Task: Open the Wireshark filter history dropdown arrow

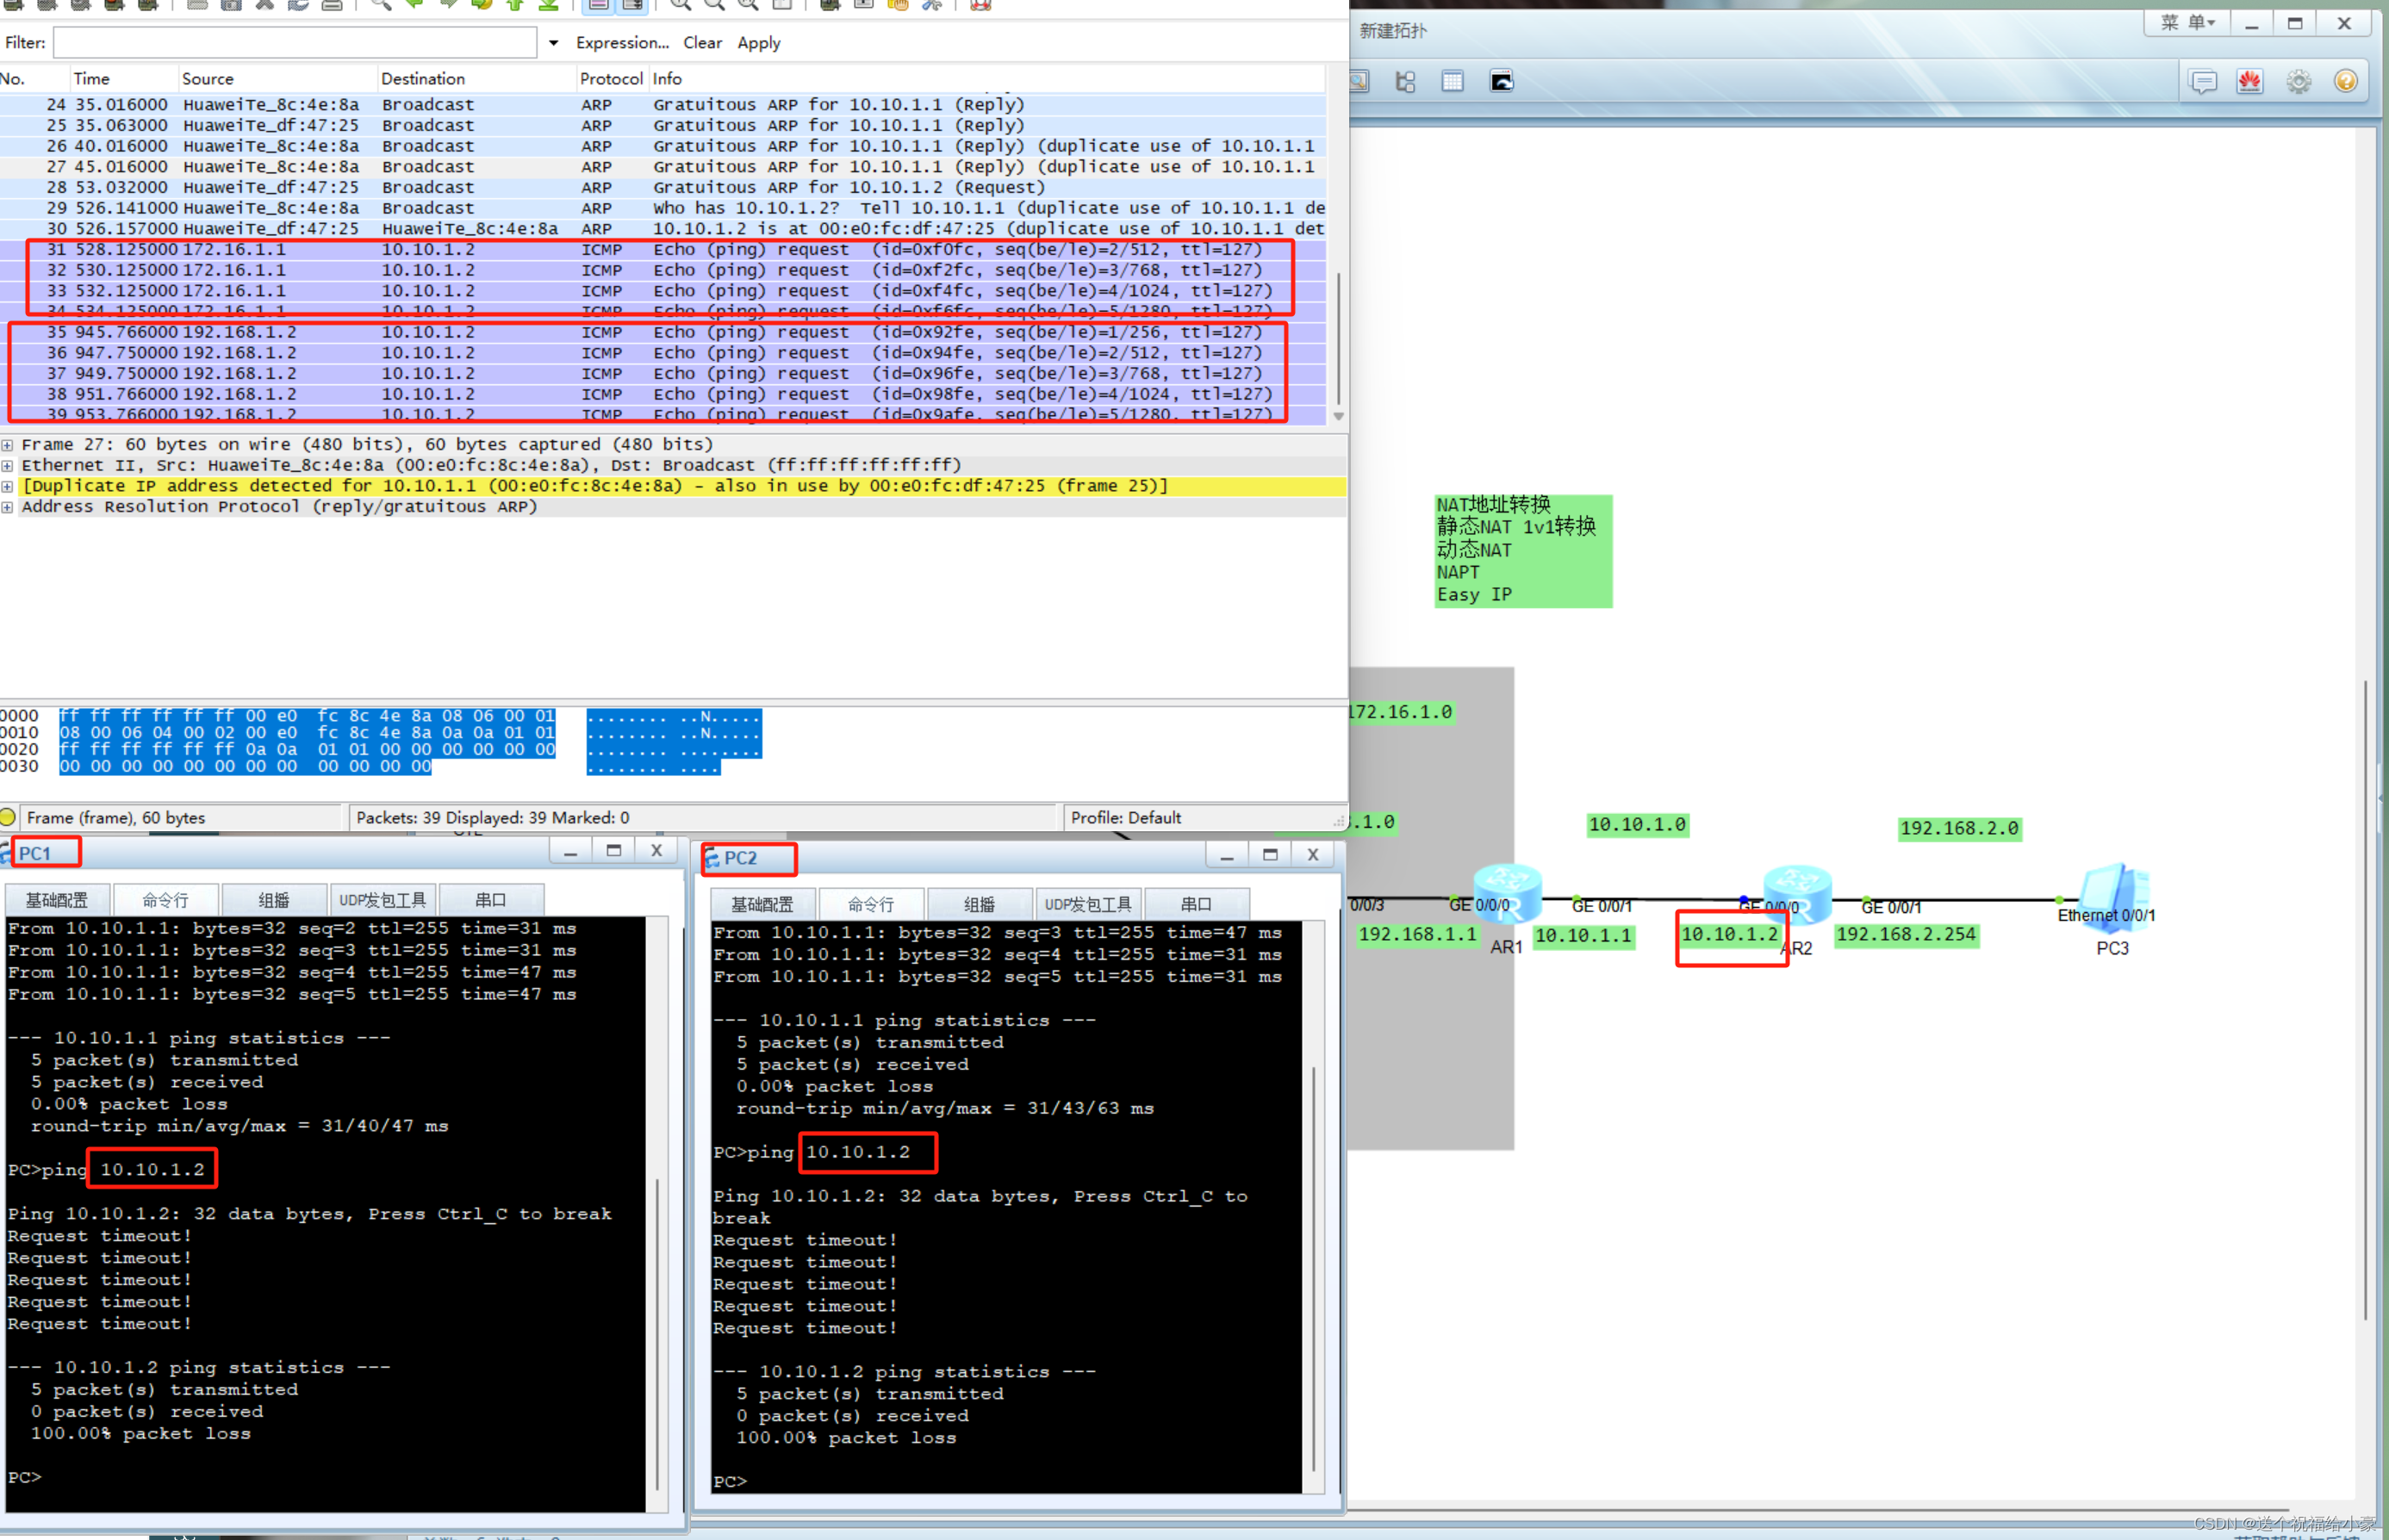Action: pos(553,43)
